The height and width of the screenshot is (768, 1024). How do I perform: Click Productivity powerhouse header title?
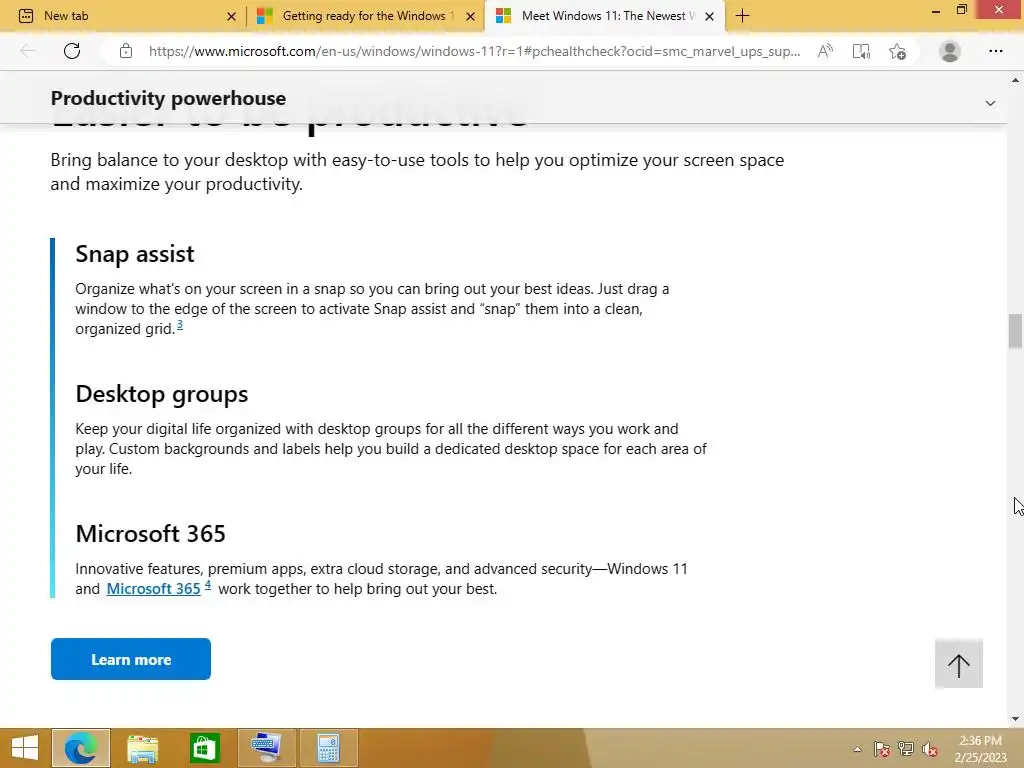168,98
